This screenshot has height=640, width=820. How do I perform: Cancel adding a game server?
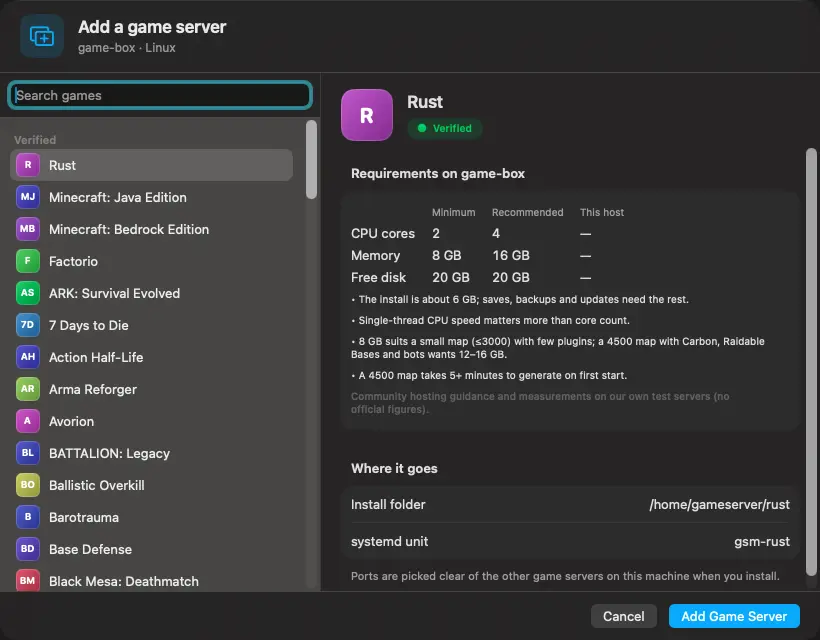click(623, 616)
